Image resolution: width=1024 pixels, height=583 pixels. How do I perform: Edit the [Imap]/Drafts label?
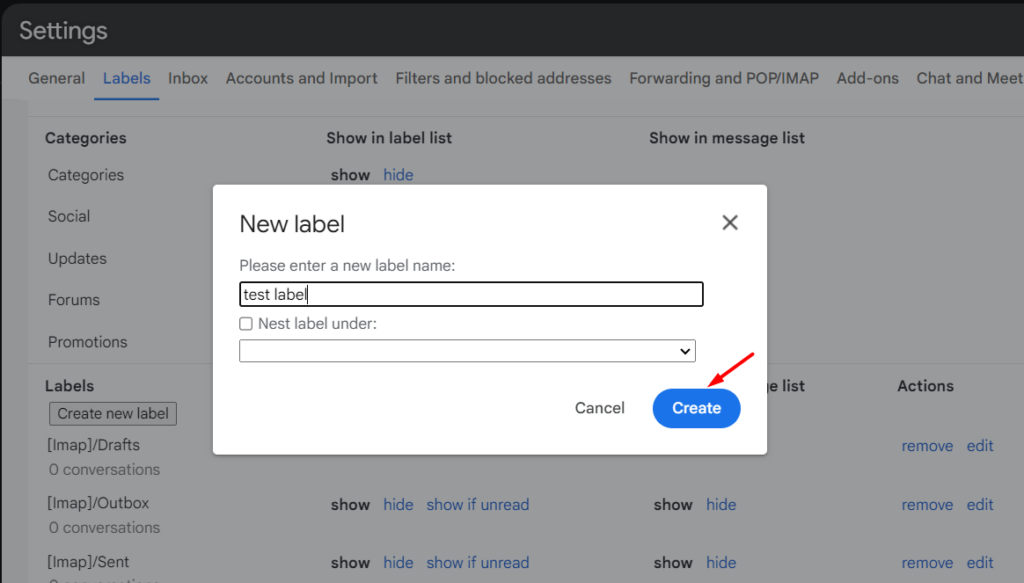tap(980, 446)
